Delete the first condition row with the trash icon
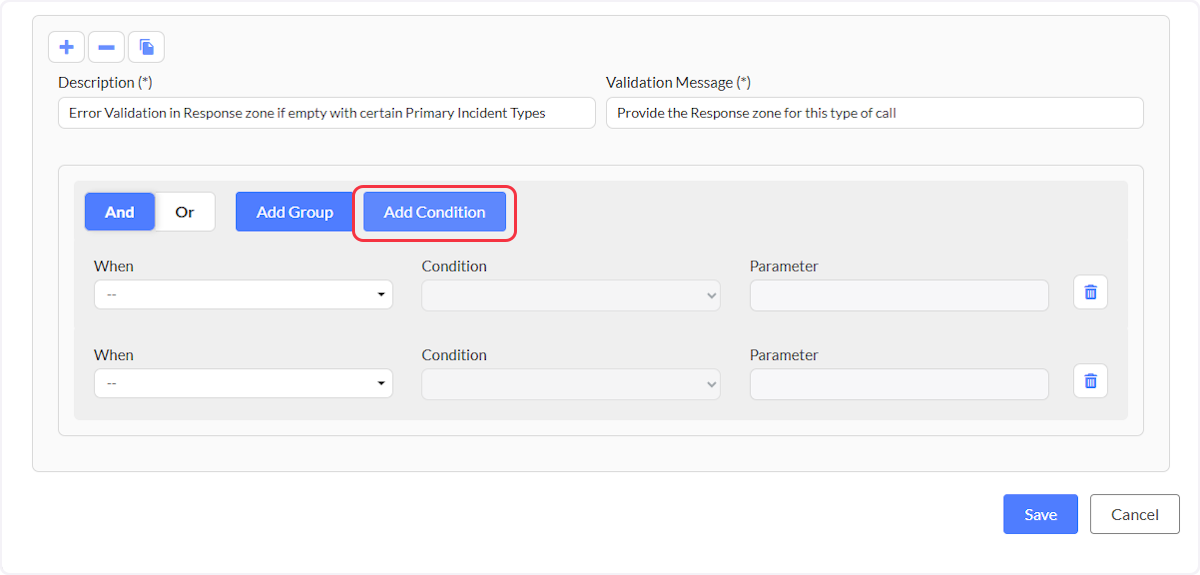 (1091, 292)
